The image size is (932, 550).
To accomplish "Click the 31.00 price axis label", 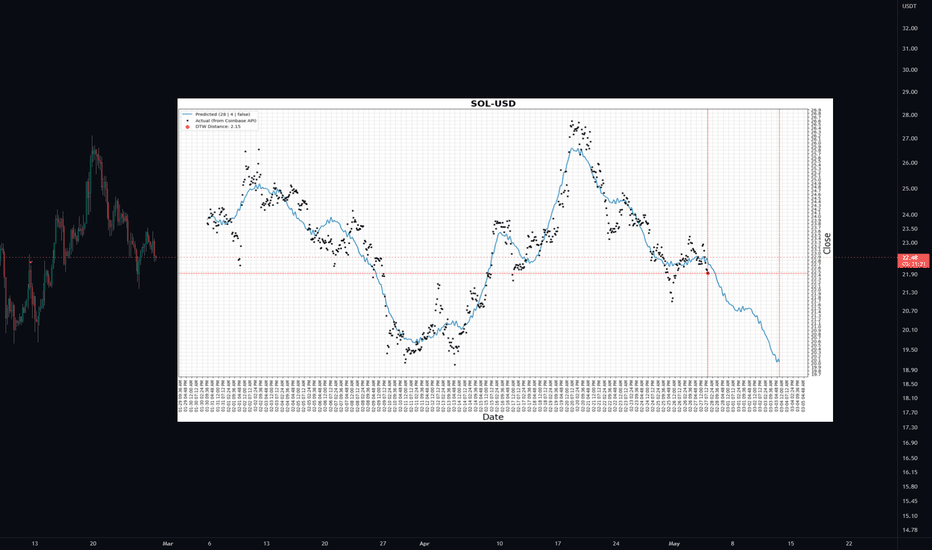I will click(909, 49).
